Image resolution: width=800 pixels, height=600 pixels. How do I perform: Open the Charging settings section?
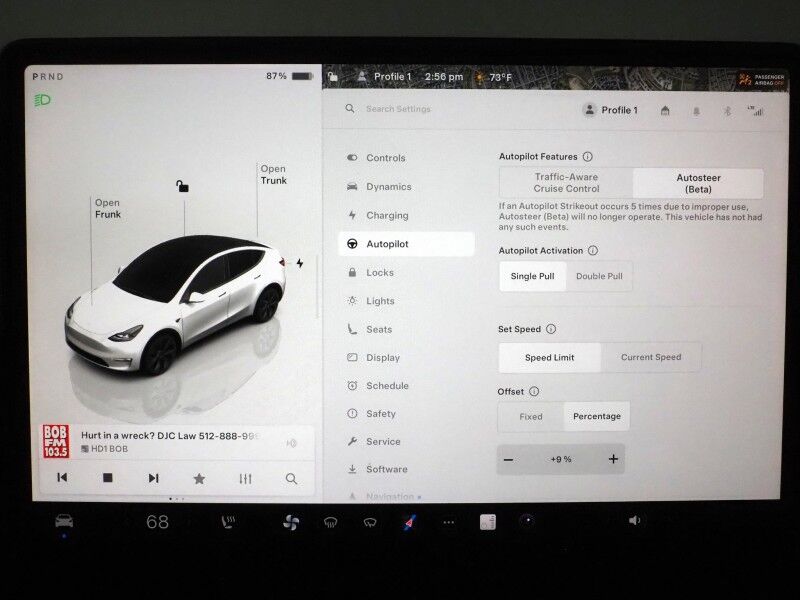pos(388,215)
